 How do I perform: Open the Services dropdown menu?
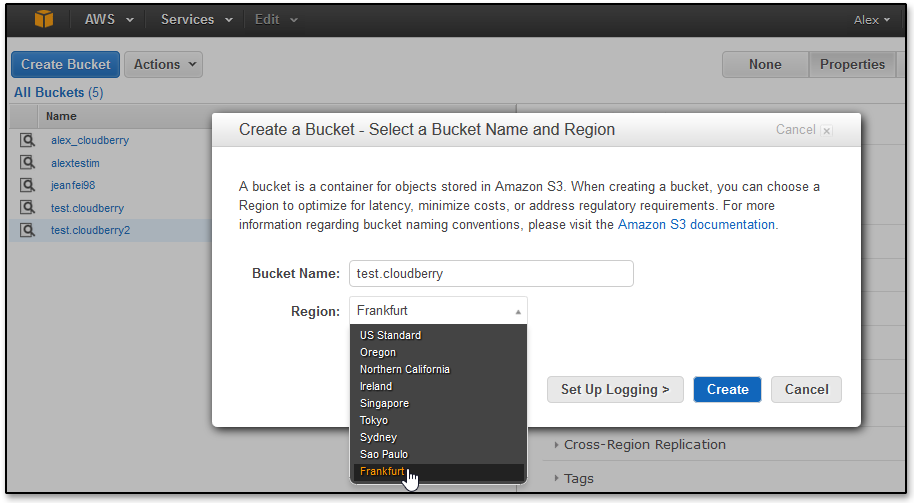[x=196, y=20]
